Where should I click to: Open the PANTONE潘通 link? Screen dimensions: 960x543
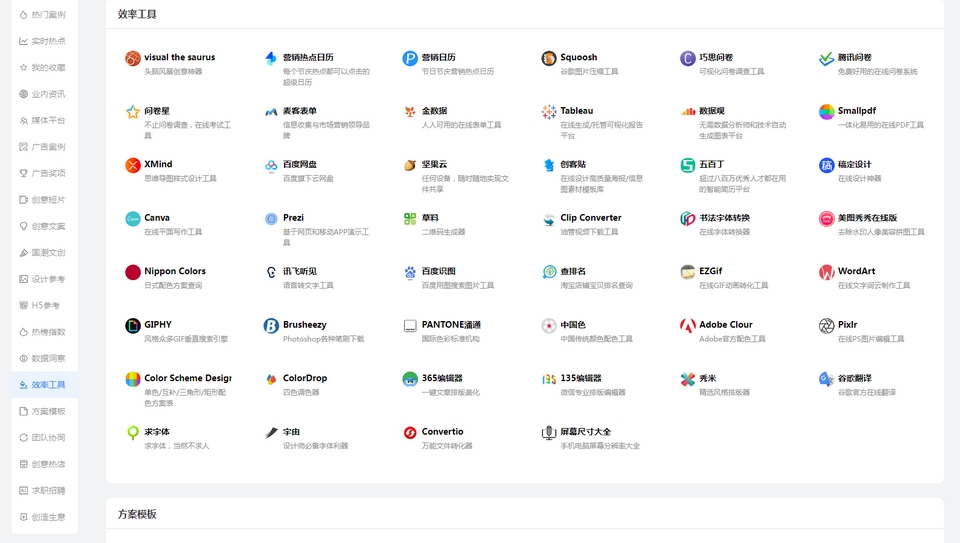(451, 324)
